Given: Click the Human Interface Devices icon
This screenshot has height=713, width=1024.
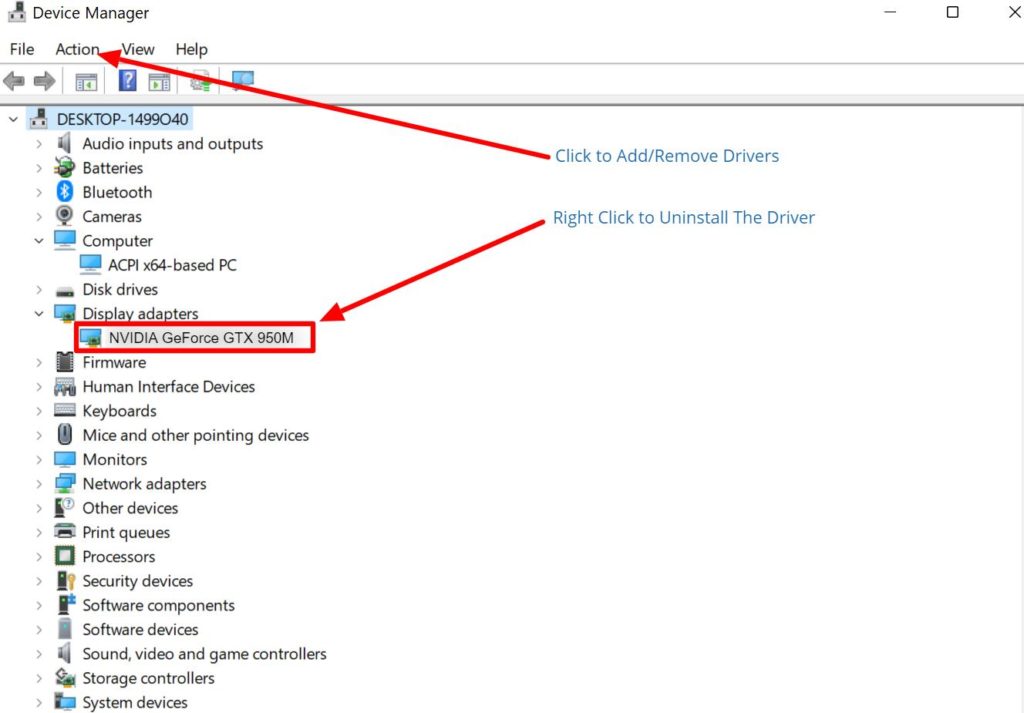Looking at the screenshot, I should point(65,387).
